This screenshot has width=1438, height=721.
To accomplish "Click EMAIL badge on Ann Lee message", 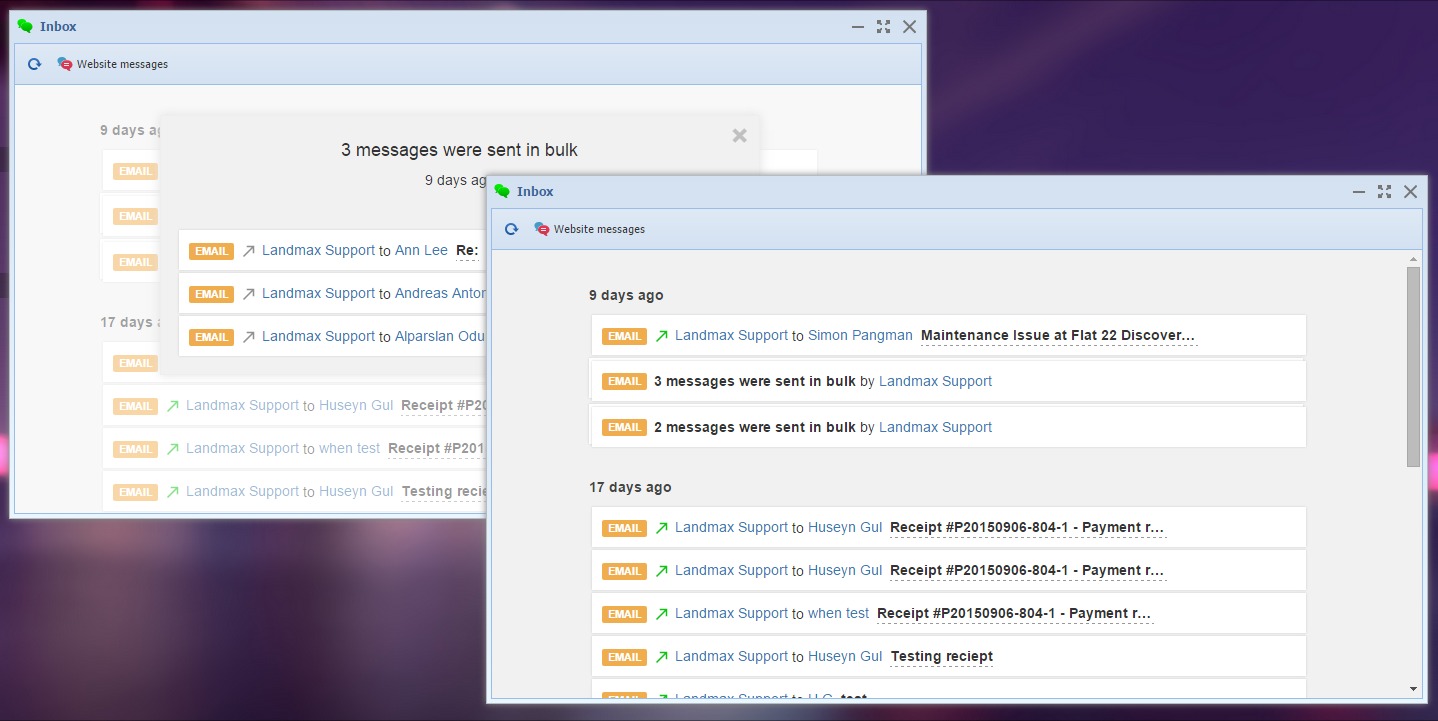I will pos(211,251).
